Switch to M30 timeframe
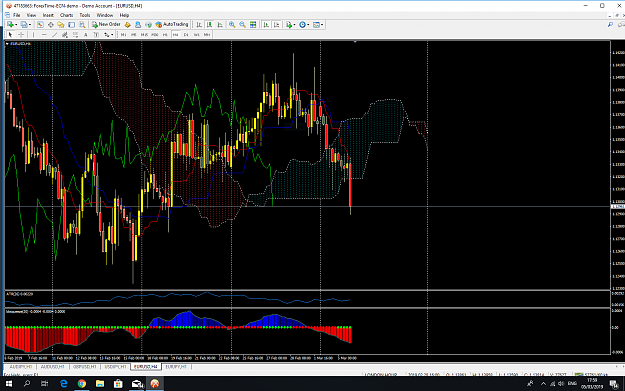 155,35
